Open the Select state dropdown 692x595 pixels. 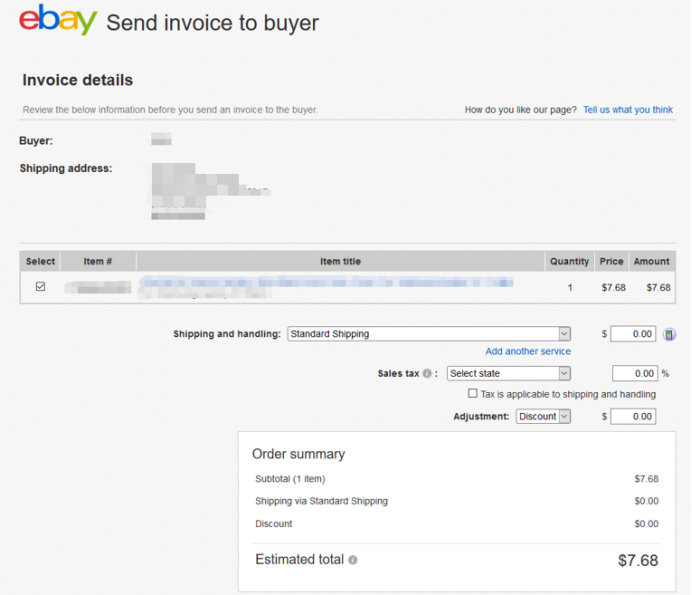pos(509,373)
